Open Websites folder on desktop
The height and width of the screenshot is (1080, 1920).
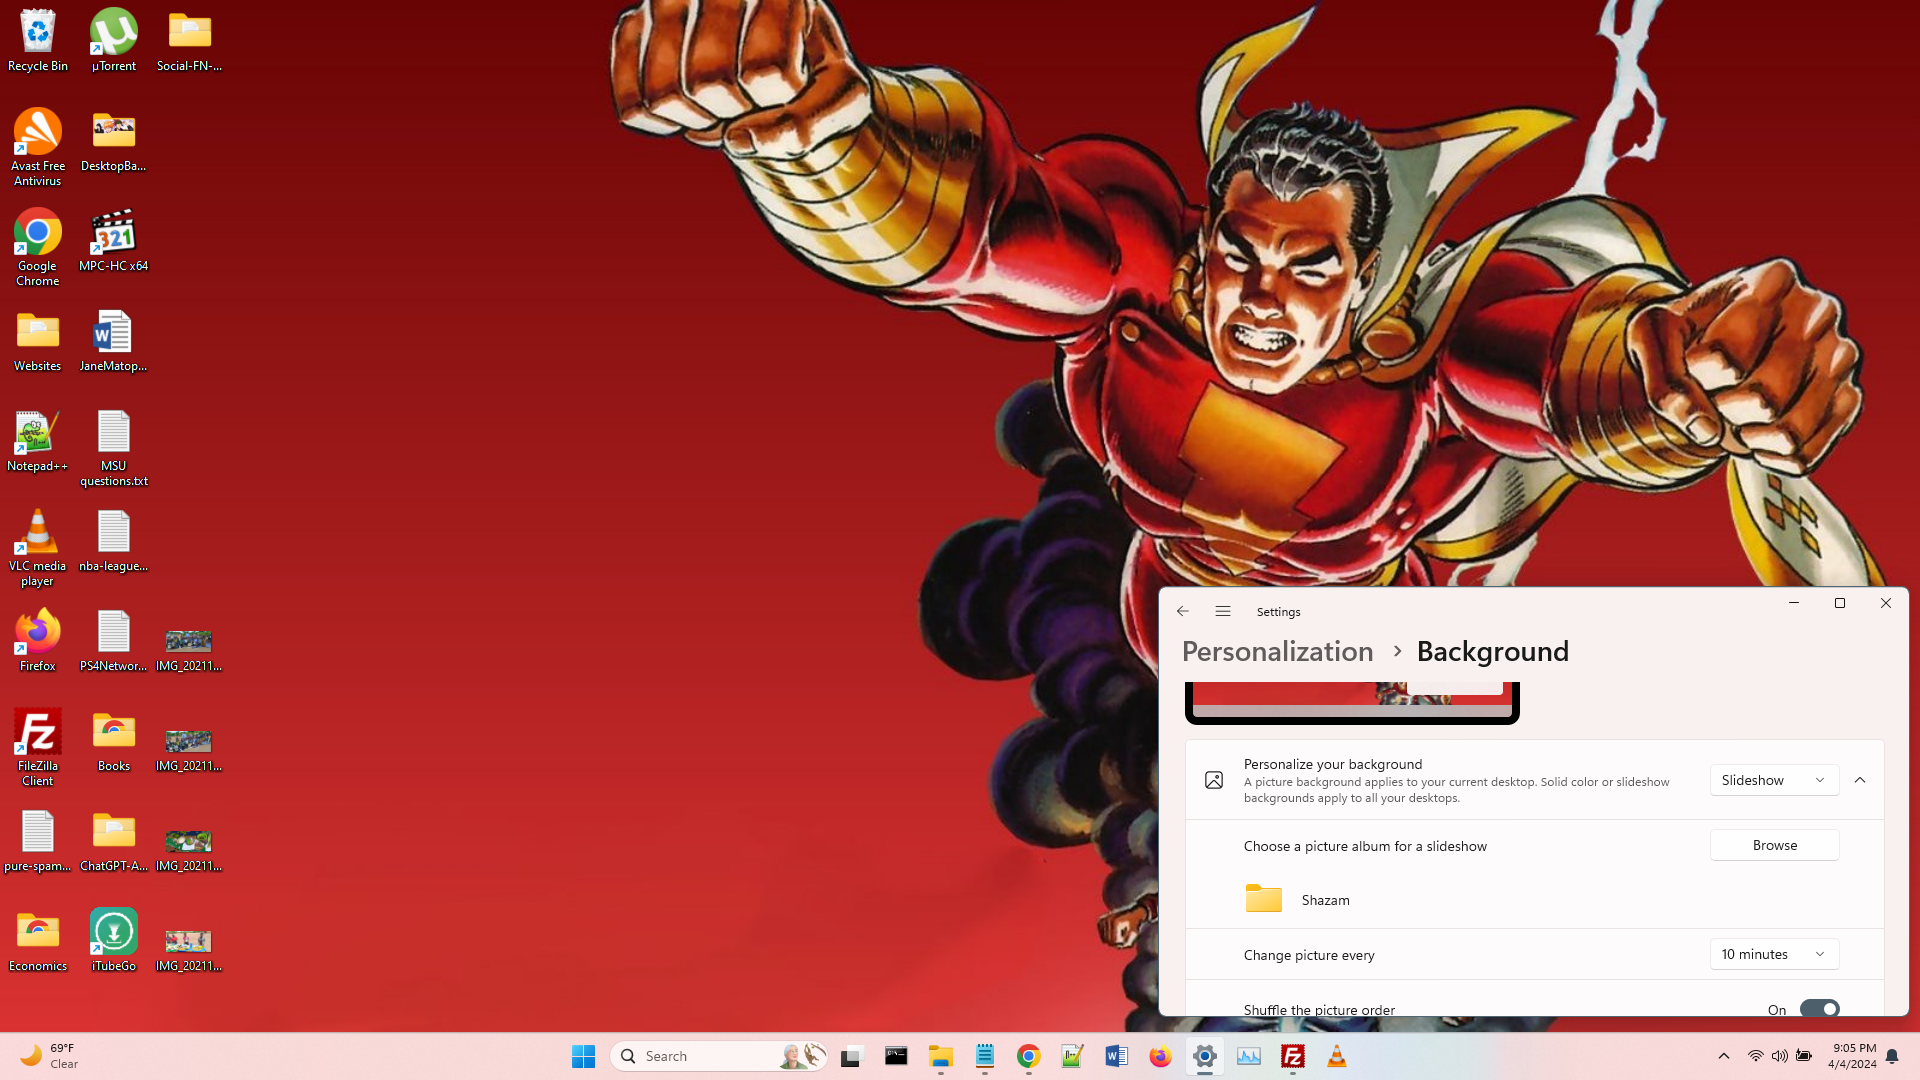[x=38, y=341]
